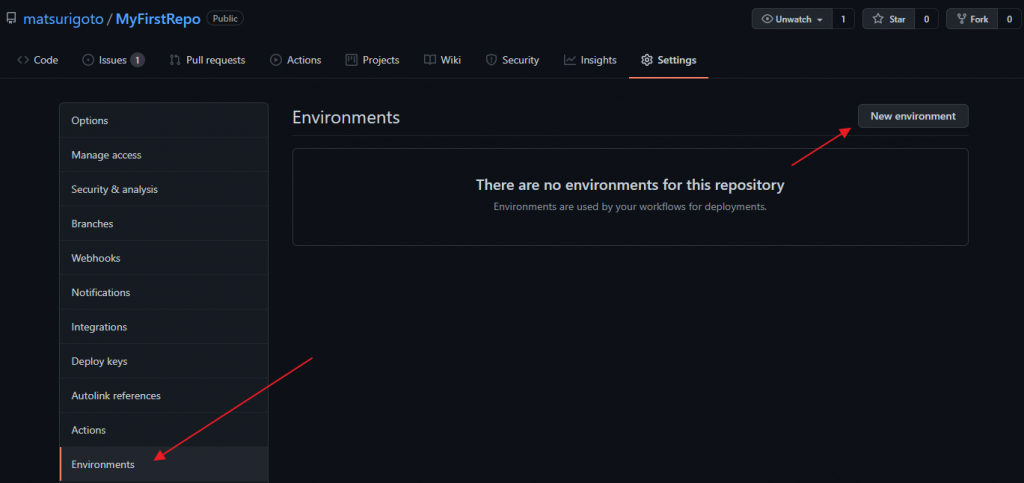Select the Settings tab

[x=669, y=61]
